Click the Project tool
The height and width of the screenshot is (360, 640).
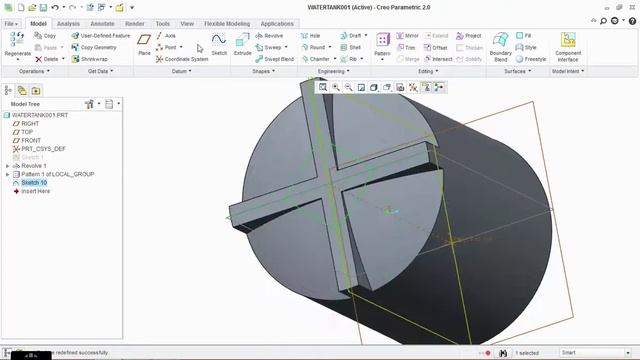pyautogui.click(x=469, y=36)
